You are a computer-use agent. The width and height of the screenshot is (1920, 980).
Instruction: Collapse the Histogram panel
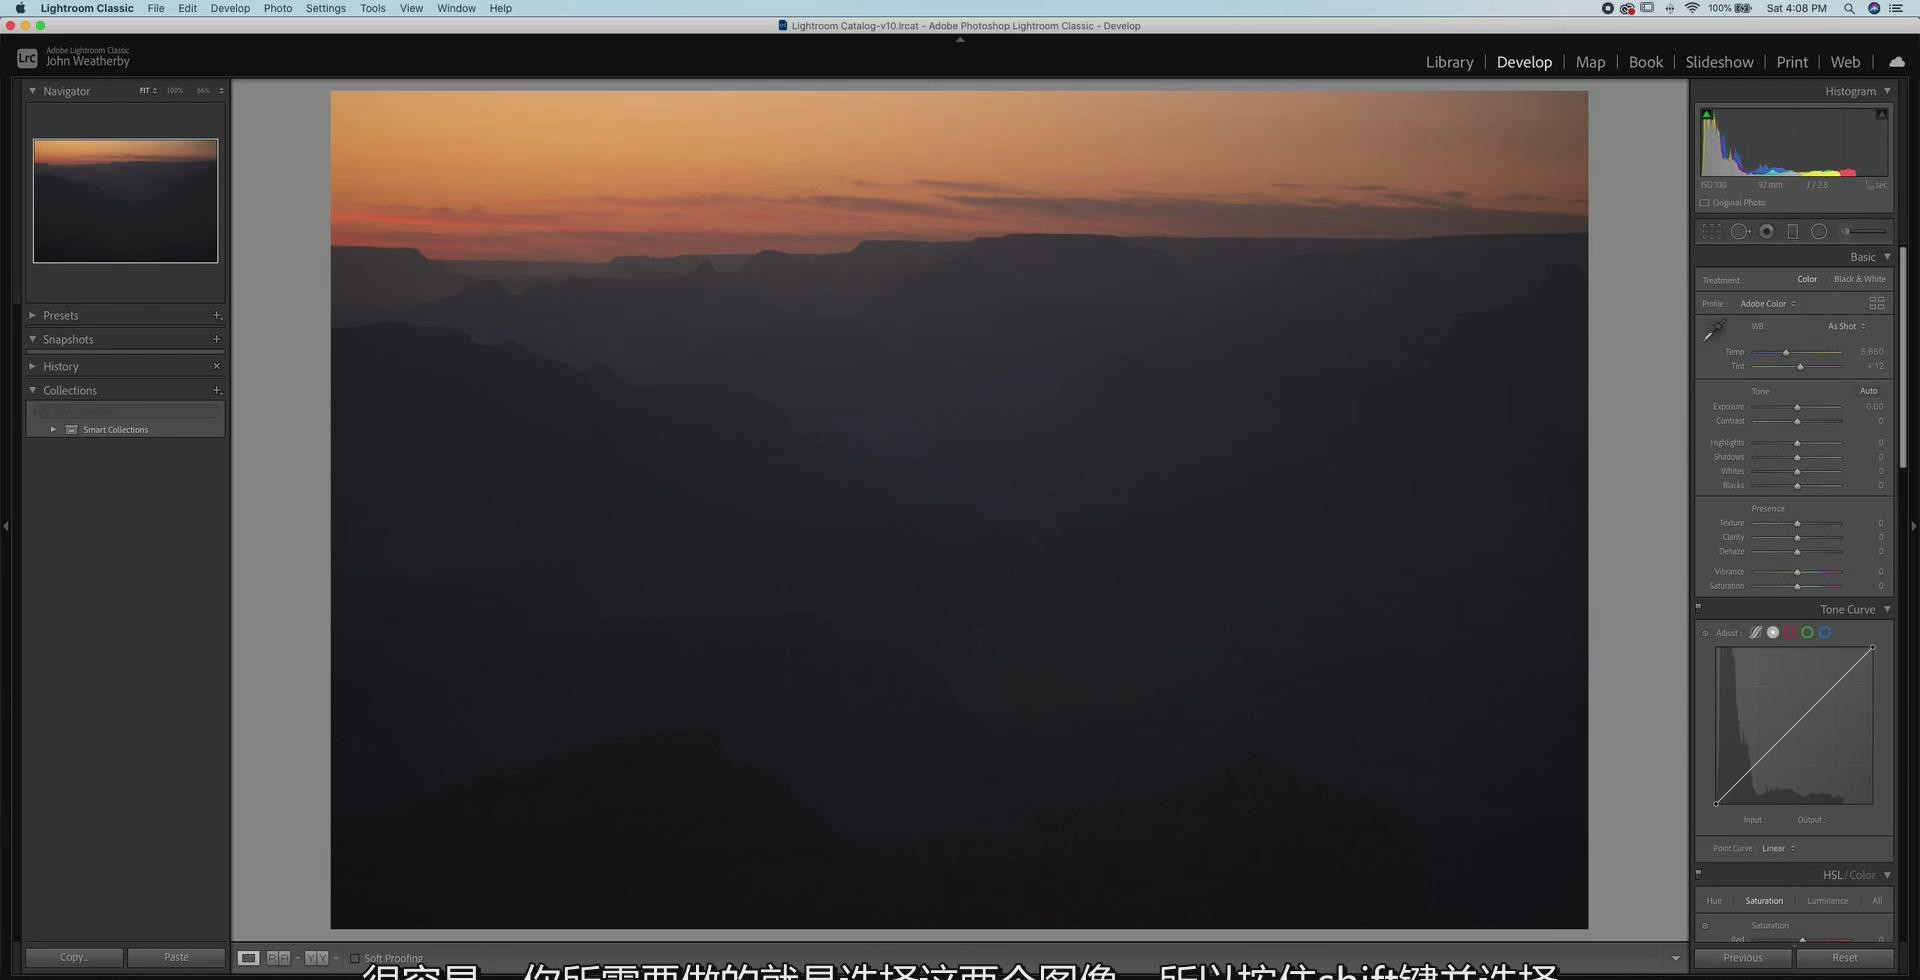pyautogui.click(x=1887, y=91)
